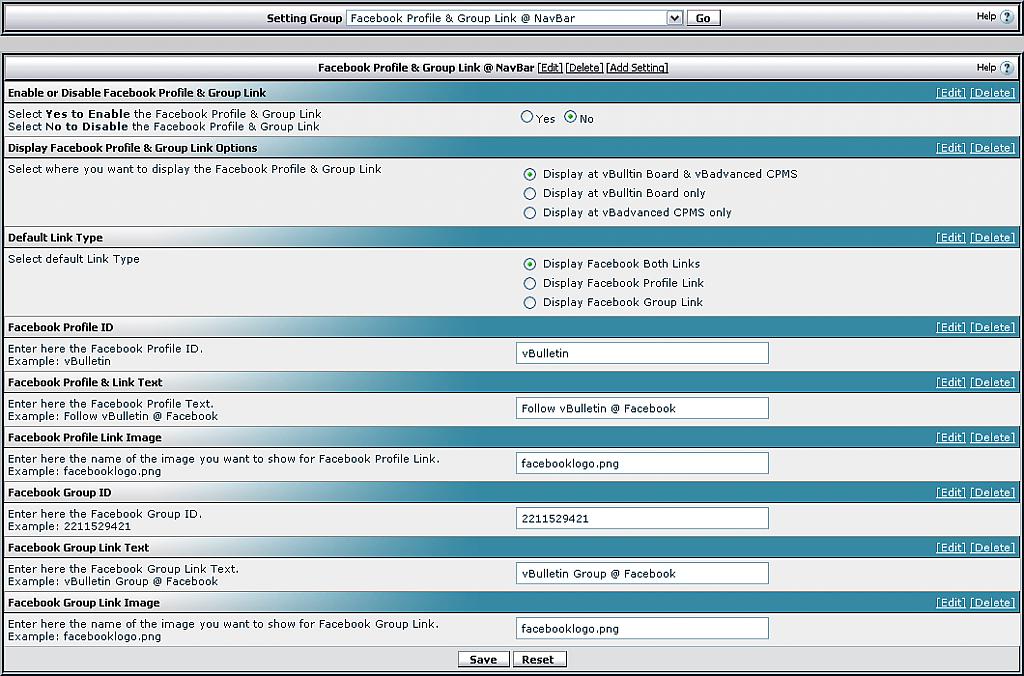1024x676 pixels.
Task: Click the Facebook Group ID input field
Action: (642, 518)
